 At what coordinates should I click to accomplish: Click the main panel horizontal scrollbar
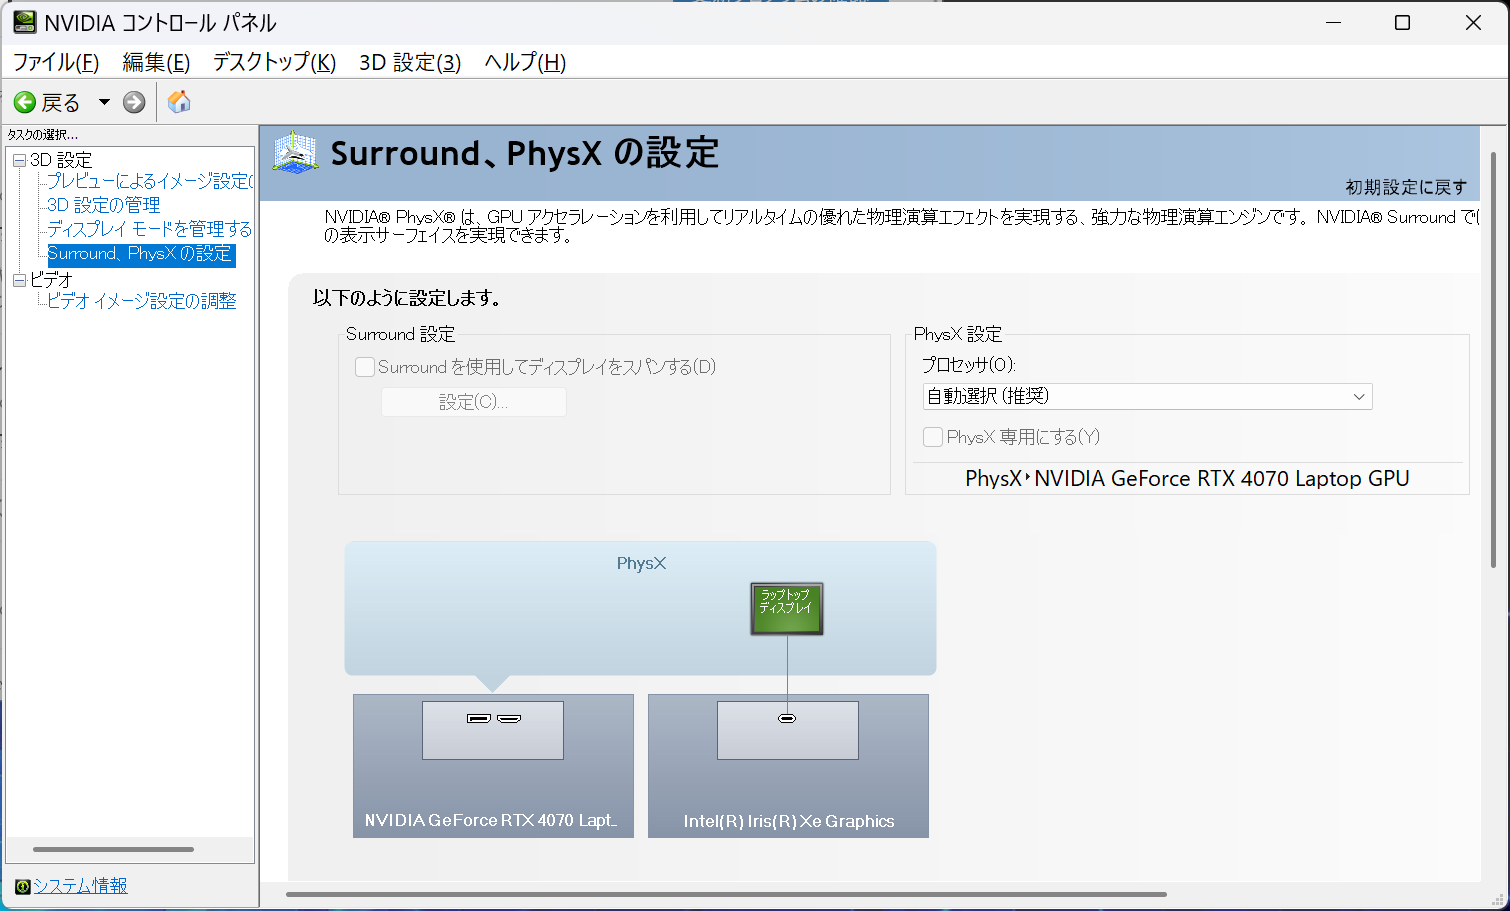coord(726,894)
